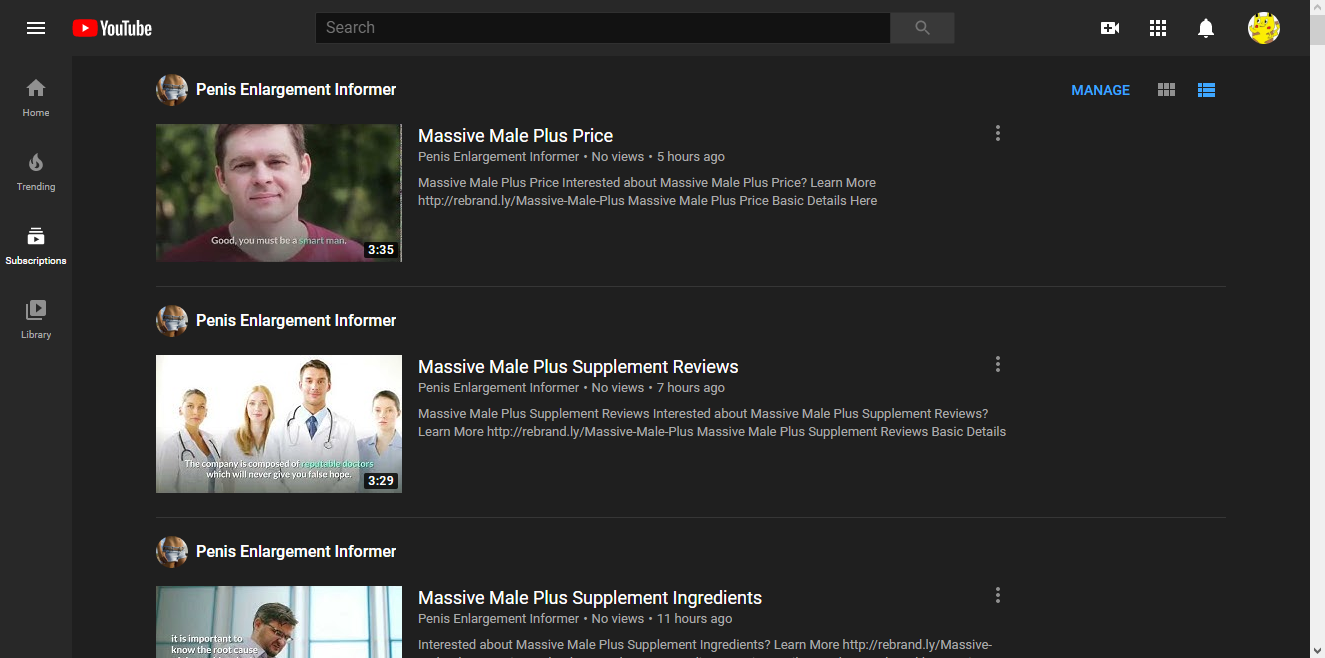Click the search magnifier button
The width and height of the screenshot is (1325, 658).
coord(922,28)
